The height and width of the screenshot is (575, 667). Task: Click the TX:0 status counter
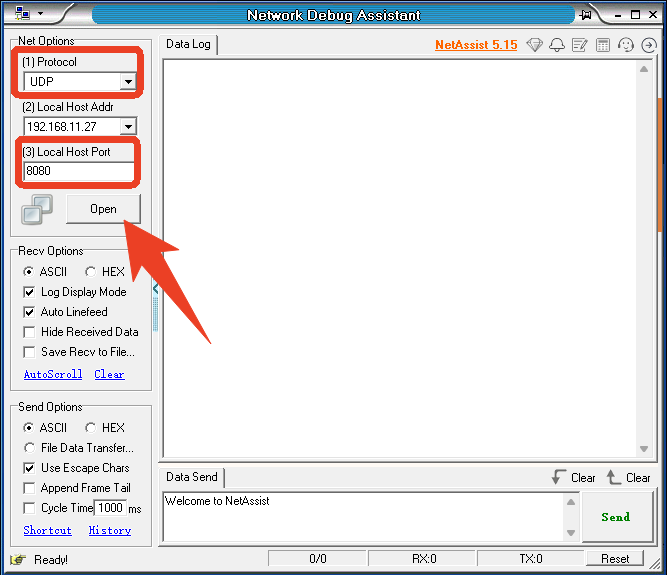pyautogui.click(x=530, y=558)
